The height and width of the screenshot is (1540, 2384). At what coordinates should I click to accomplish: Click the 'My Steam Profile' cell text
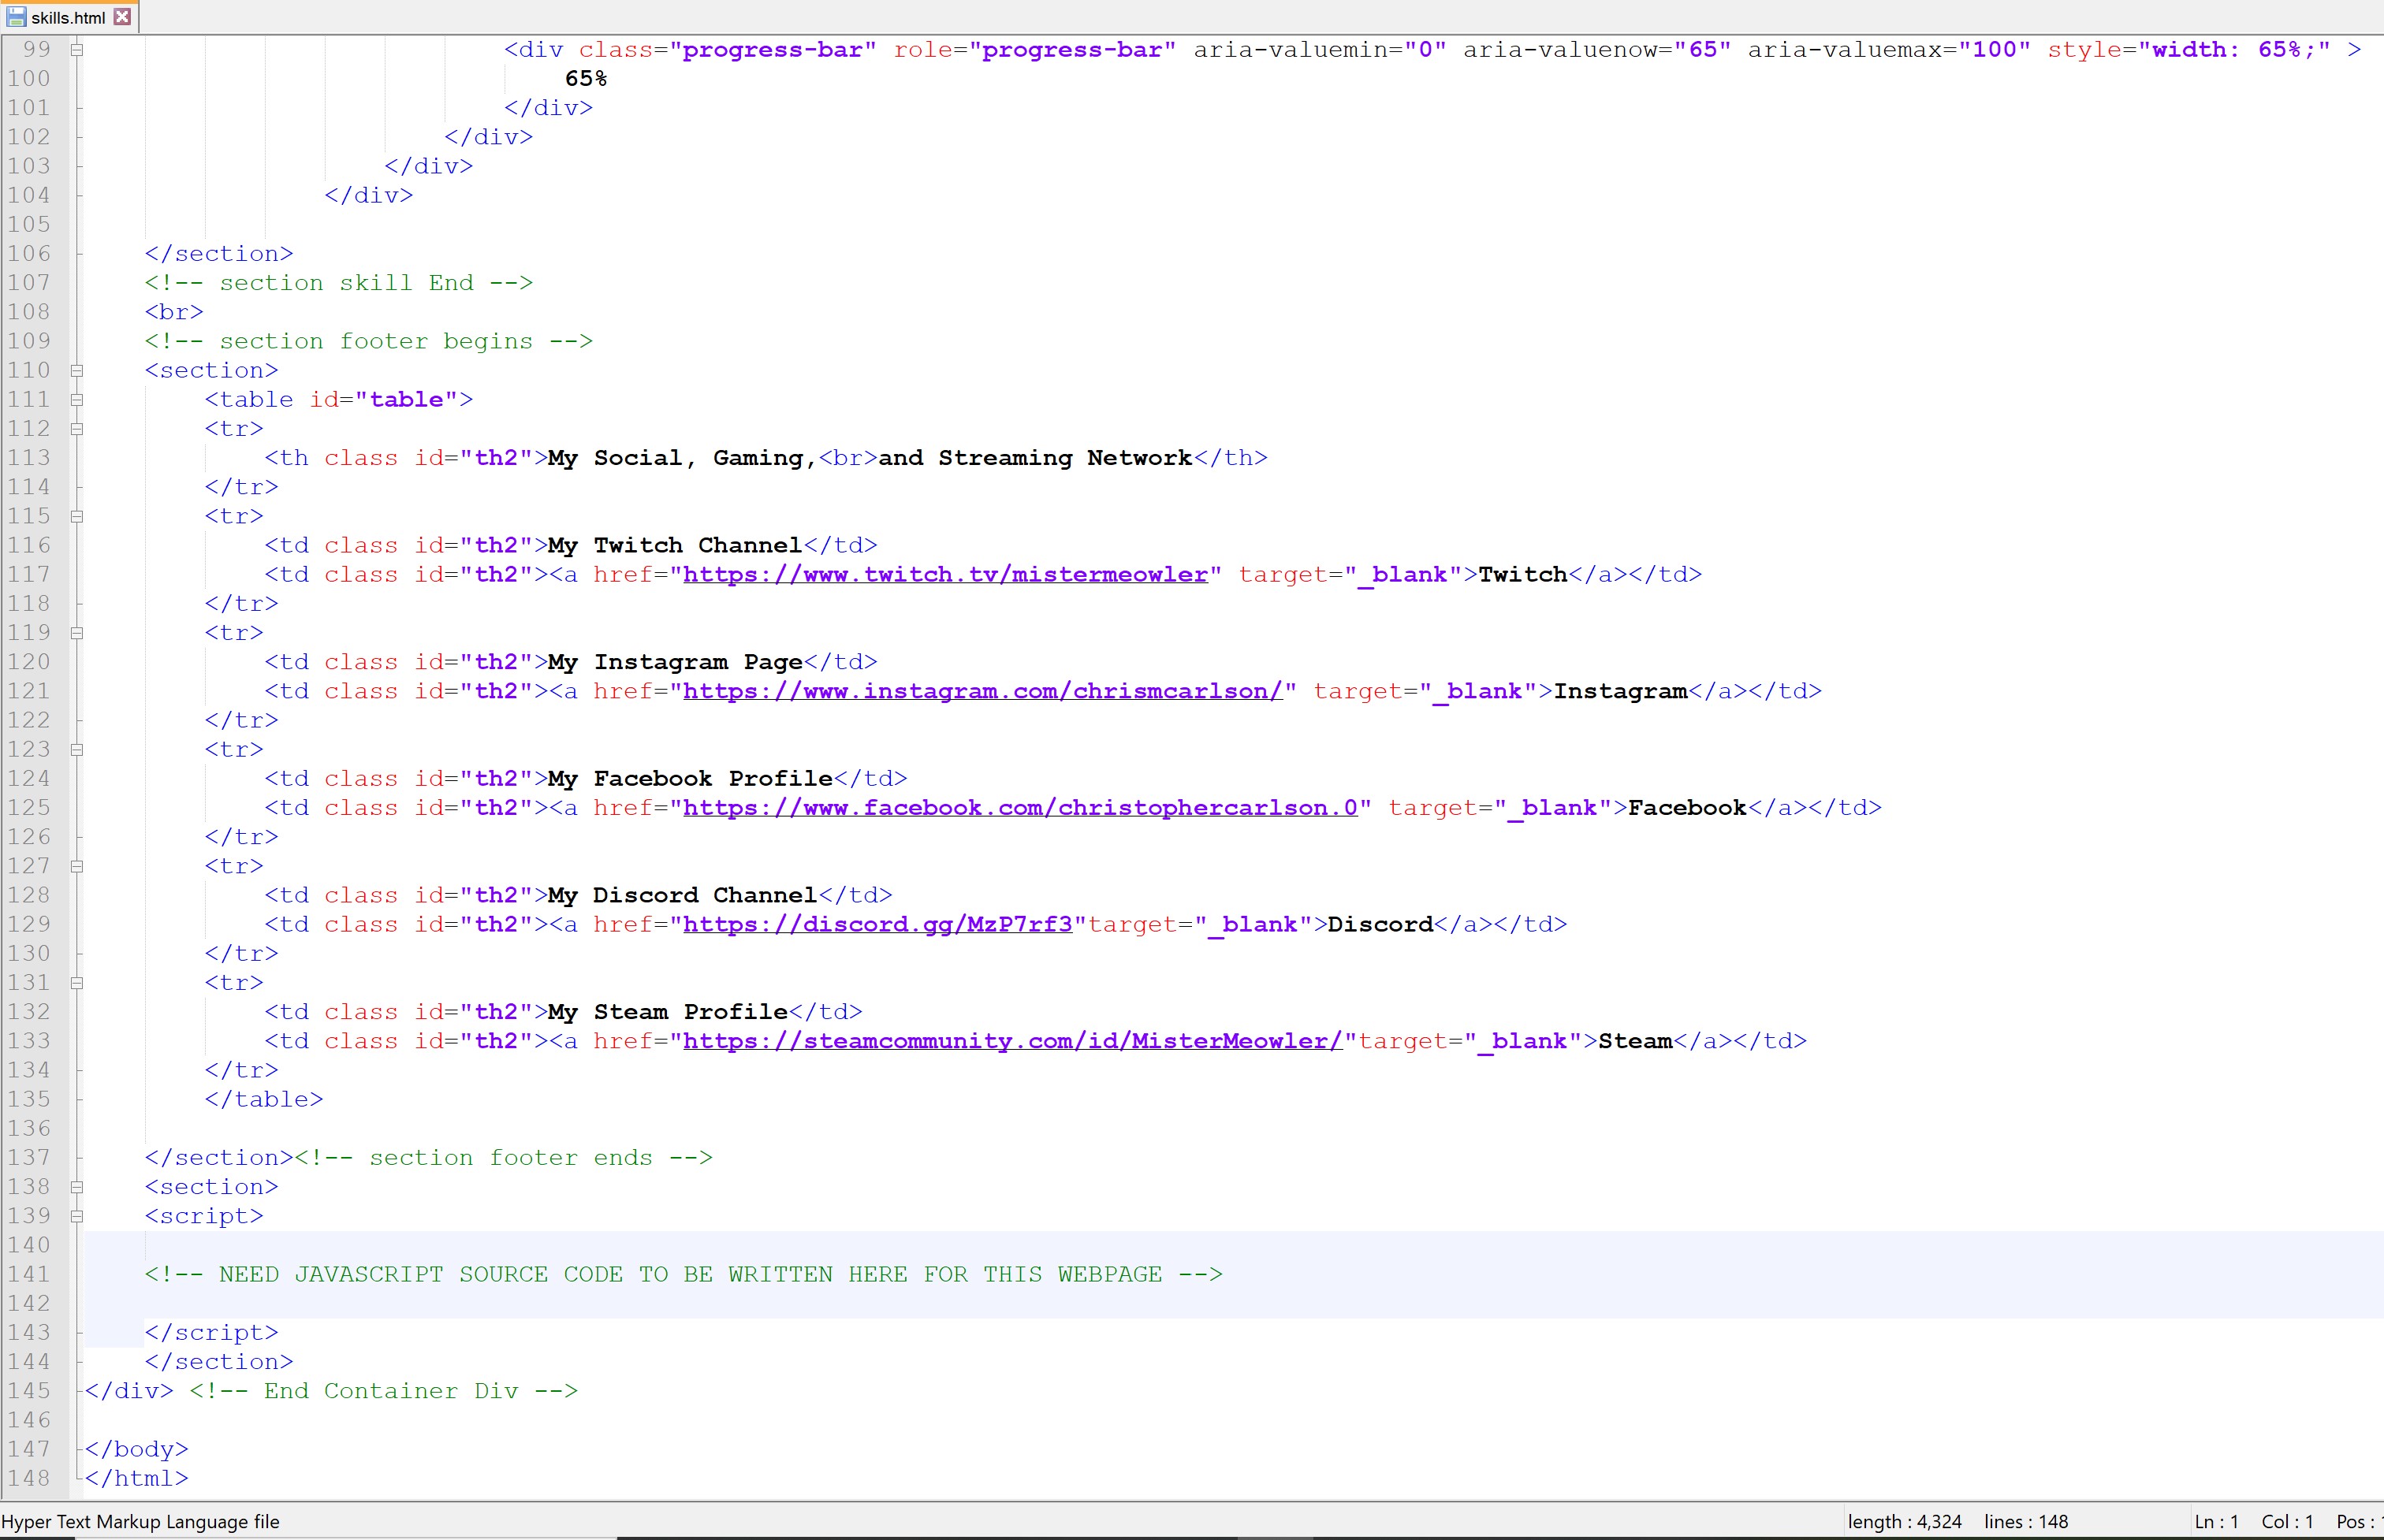click(x=668, y=1012)
